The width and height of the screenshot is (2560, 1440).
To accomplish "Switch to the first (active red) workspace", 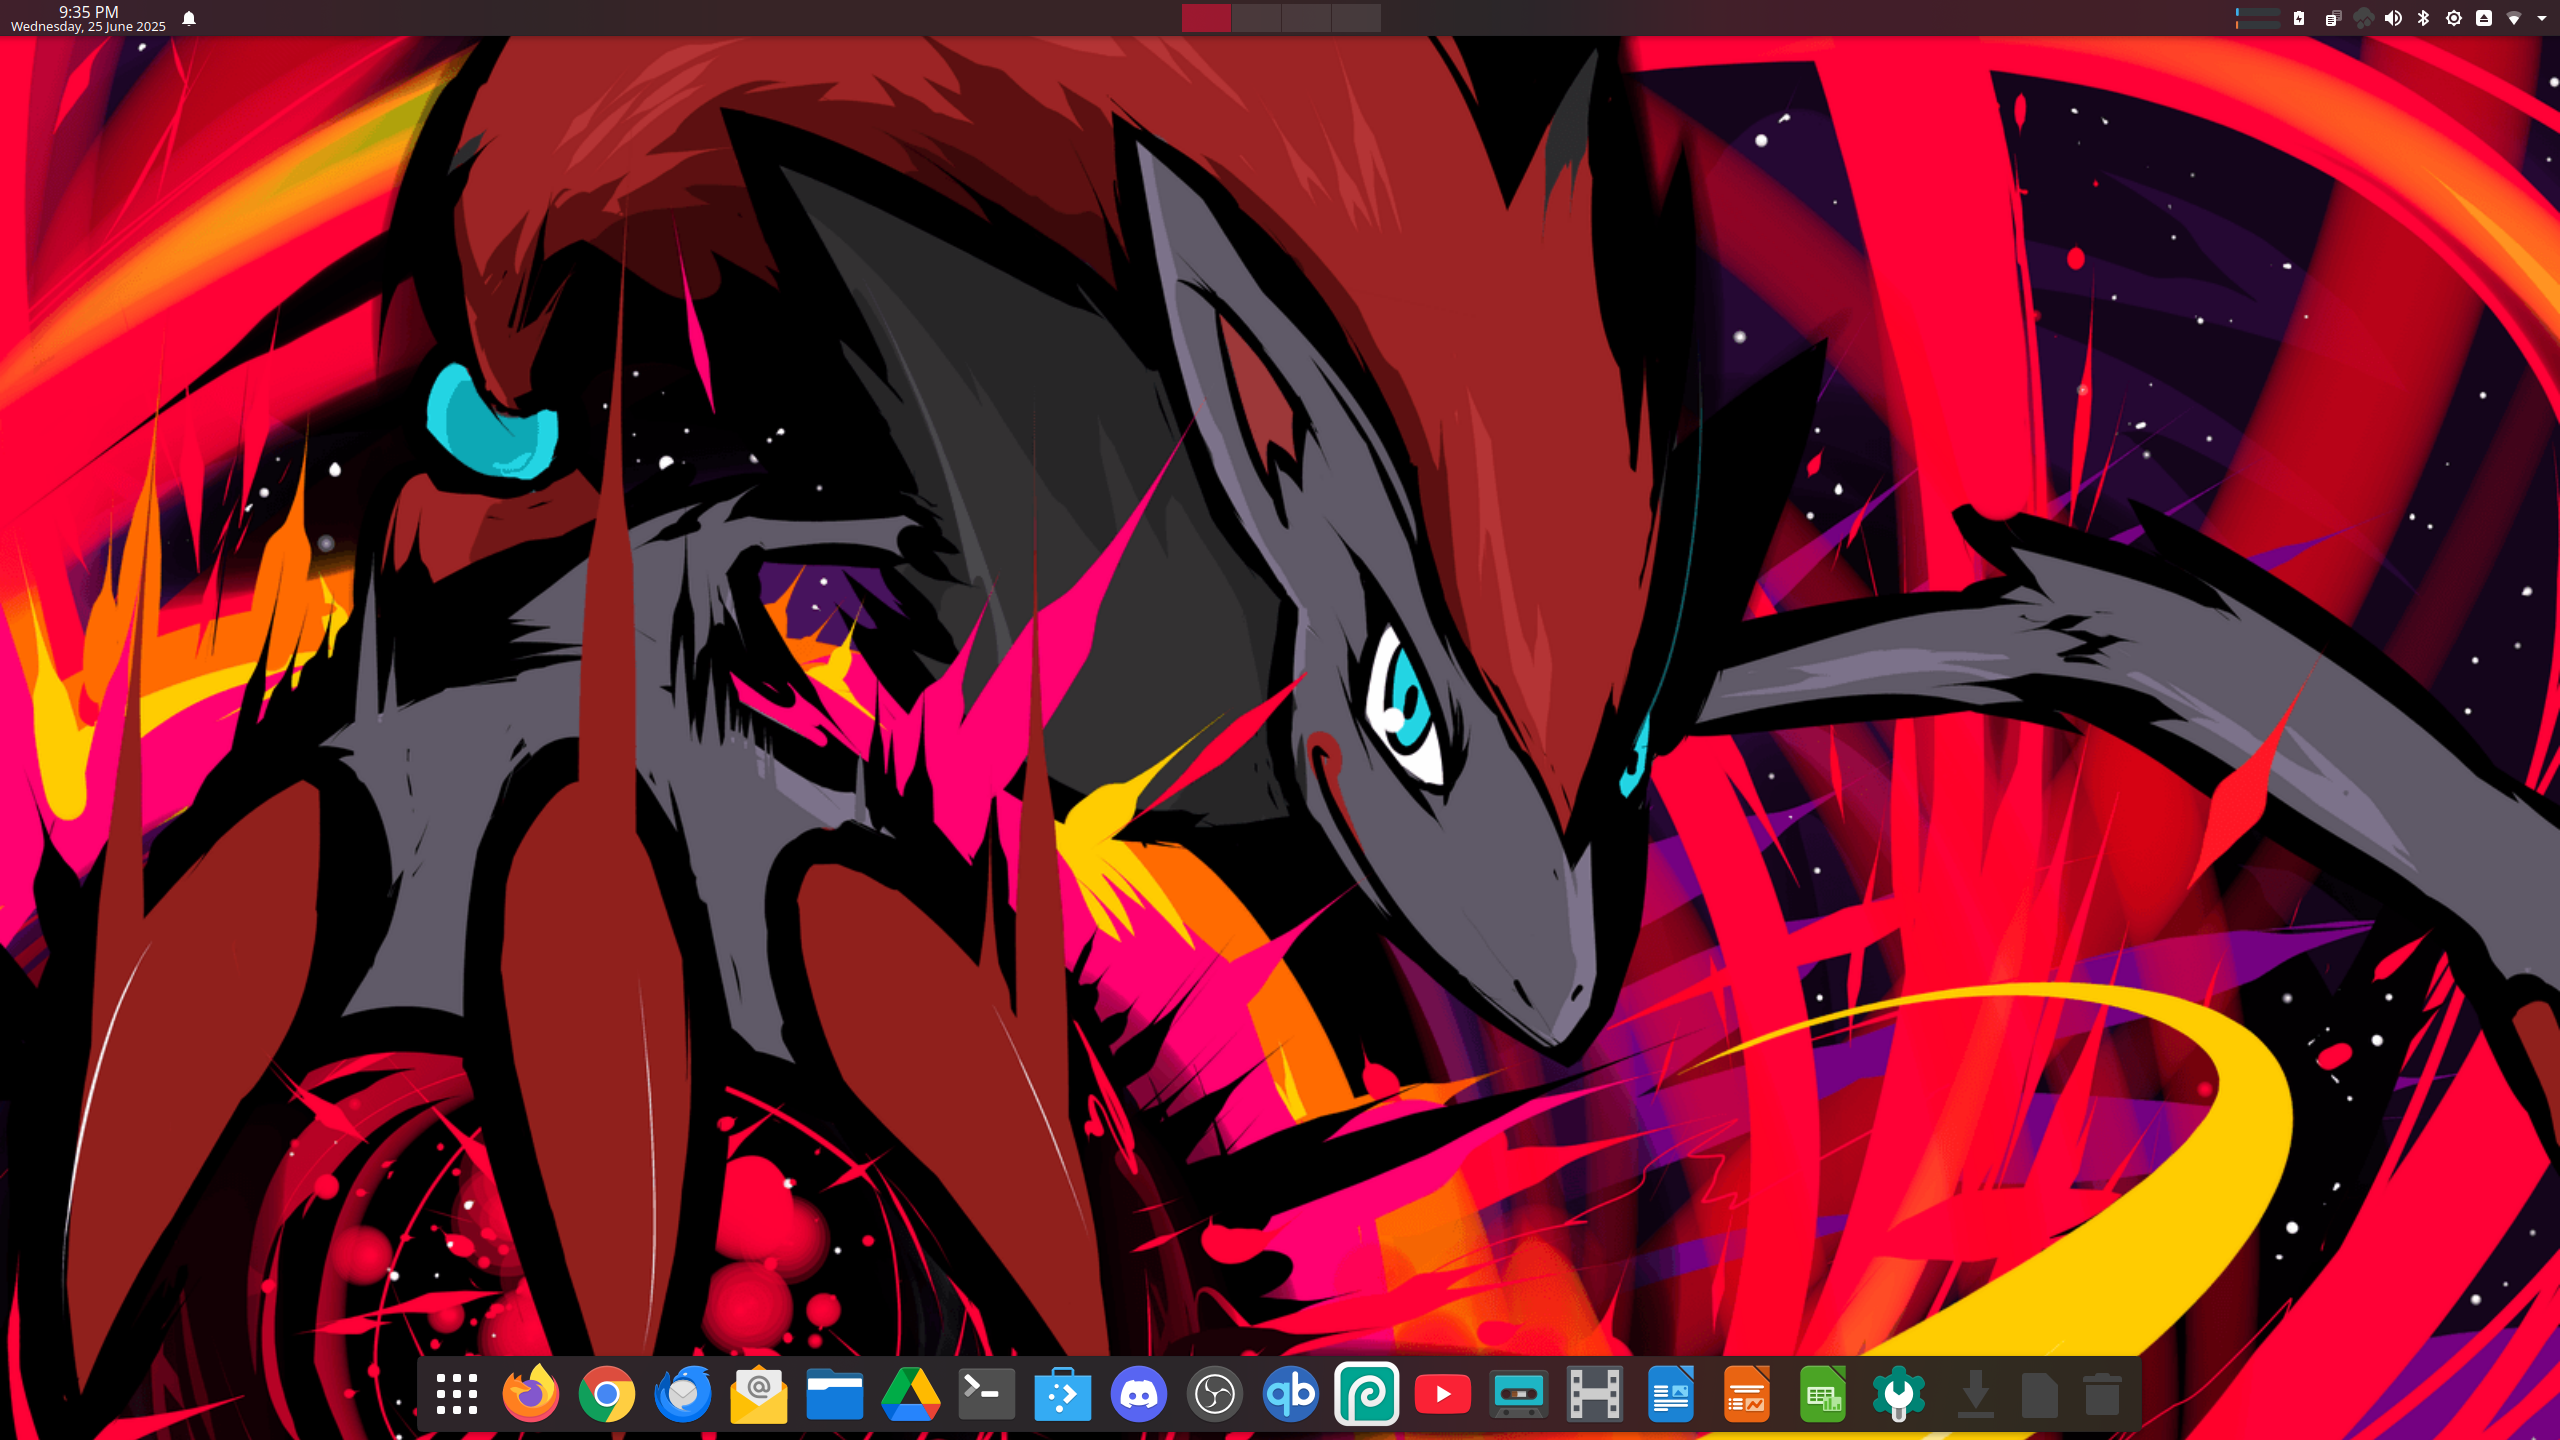I will click(1206, 18).
